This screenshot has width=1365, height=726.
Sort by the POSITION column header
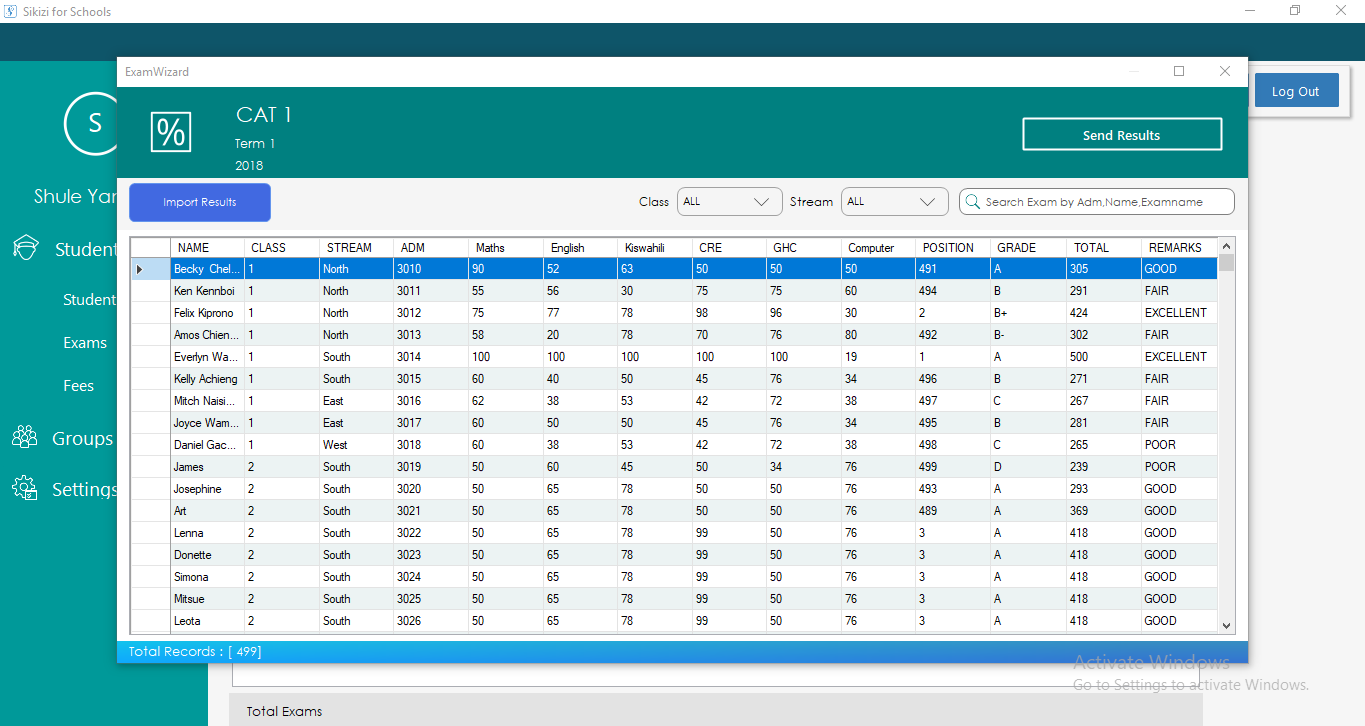click(953, 247)
